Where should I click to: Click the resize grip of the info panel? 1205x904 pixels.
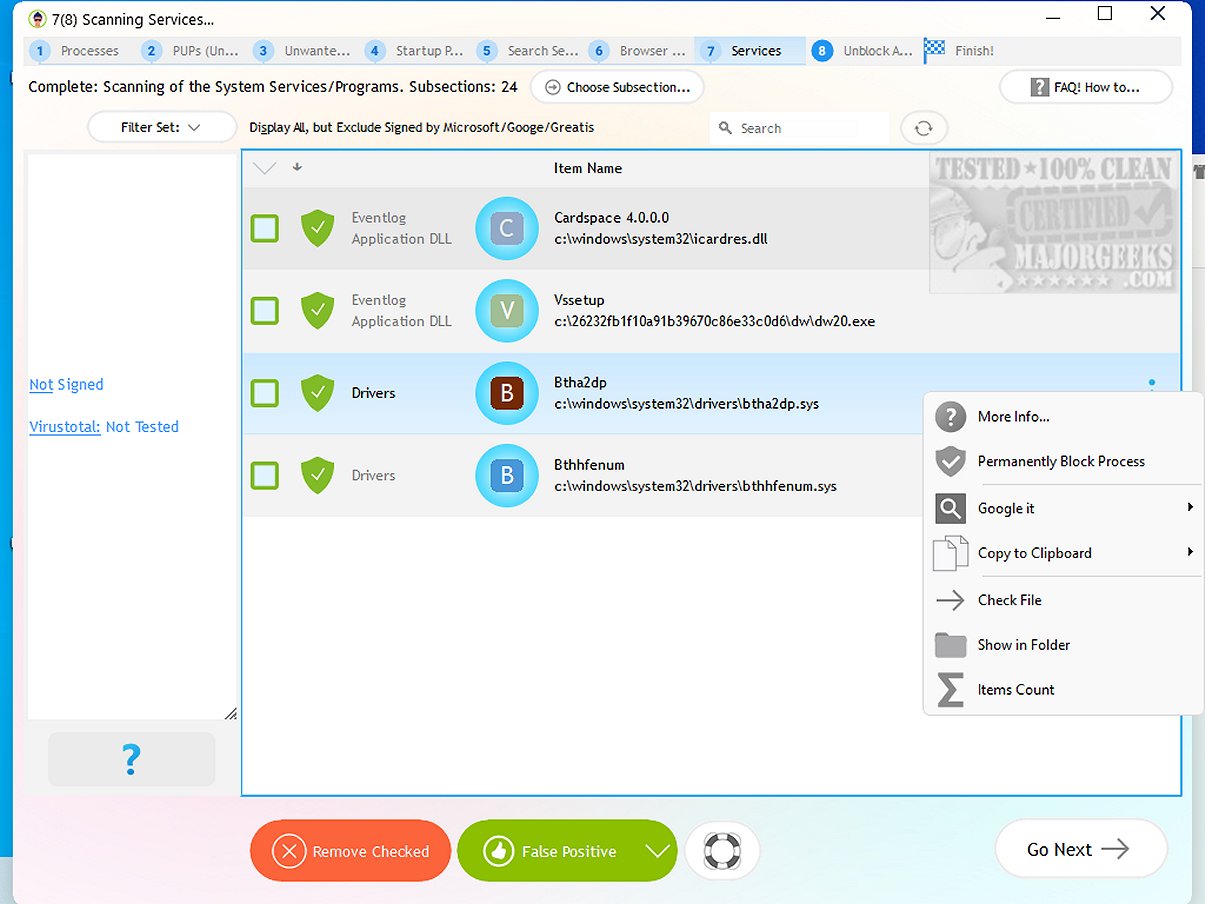tap(230, 713)
